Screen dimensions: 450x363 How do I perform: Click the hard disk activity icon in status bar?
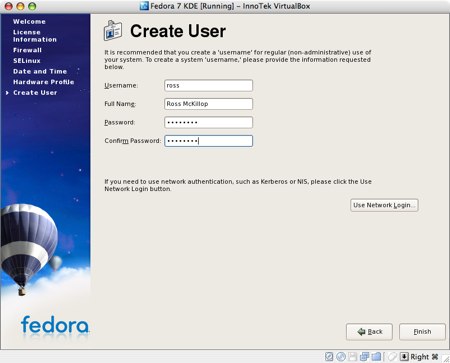pyautogui.click(x=329, y=357)
